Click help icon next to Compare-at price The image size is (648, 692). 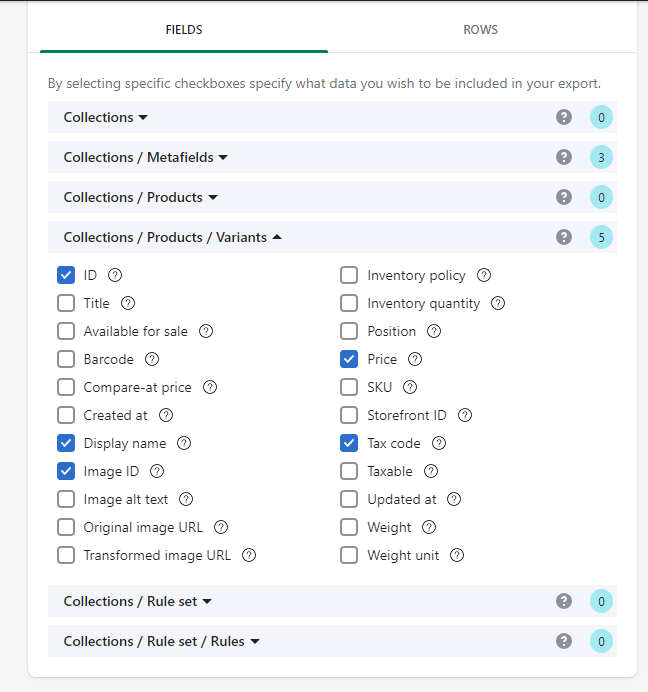pos(210,387)
